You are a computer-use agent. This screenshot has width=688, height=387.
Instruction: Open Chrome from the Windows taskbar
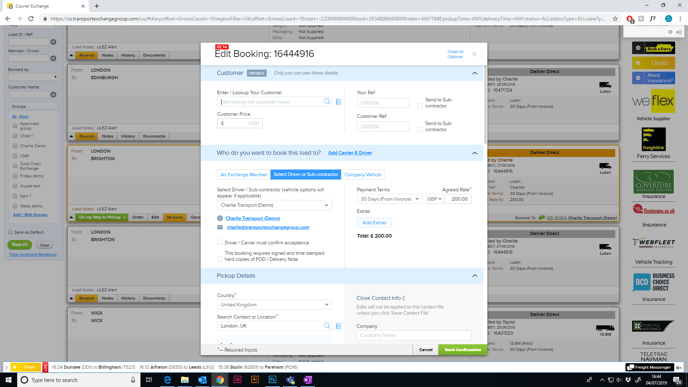point(220,380)
